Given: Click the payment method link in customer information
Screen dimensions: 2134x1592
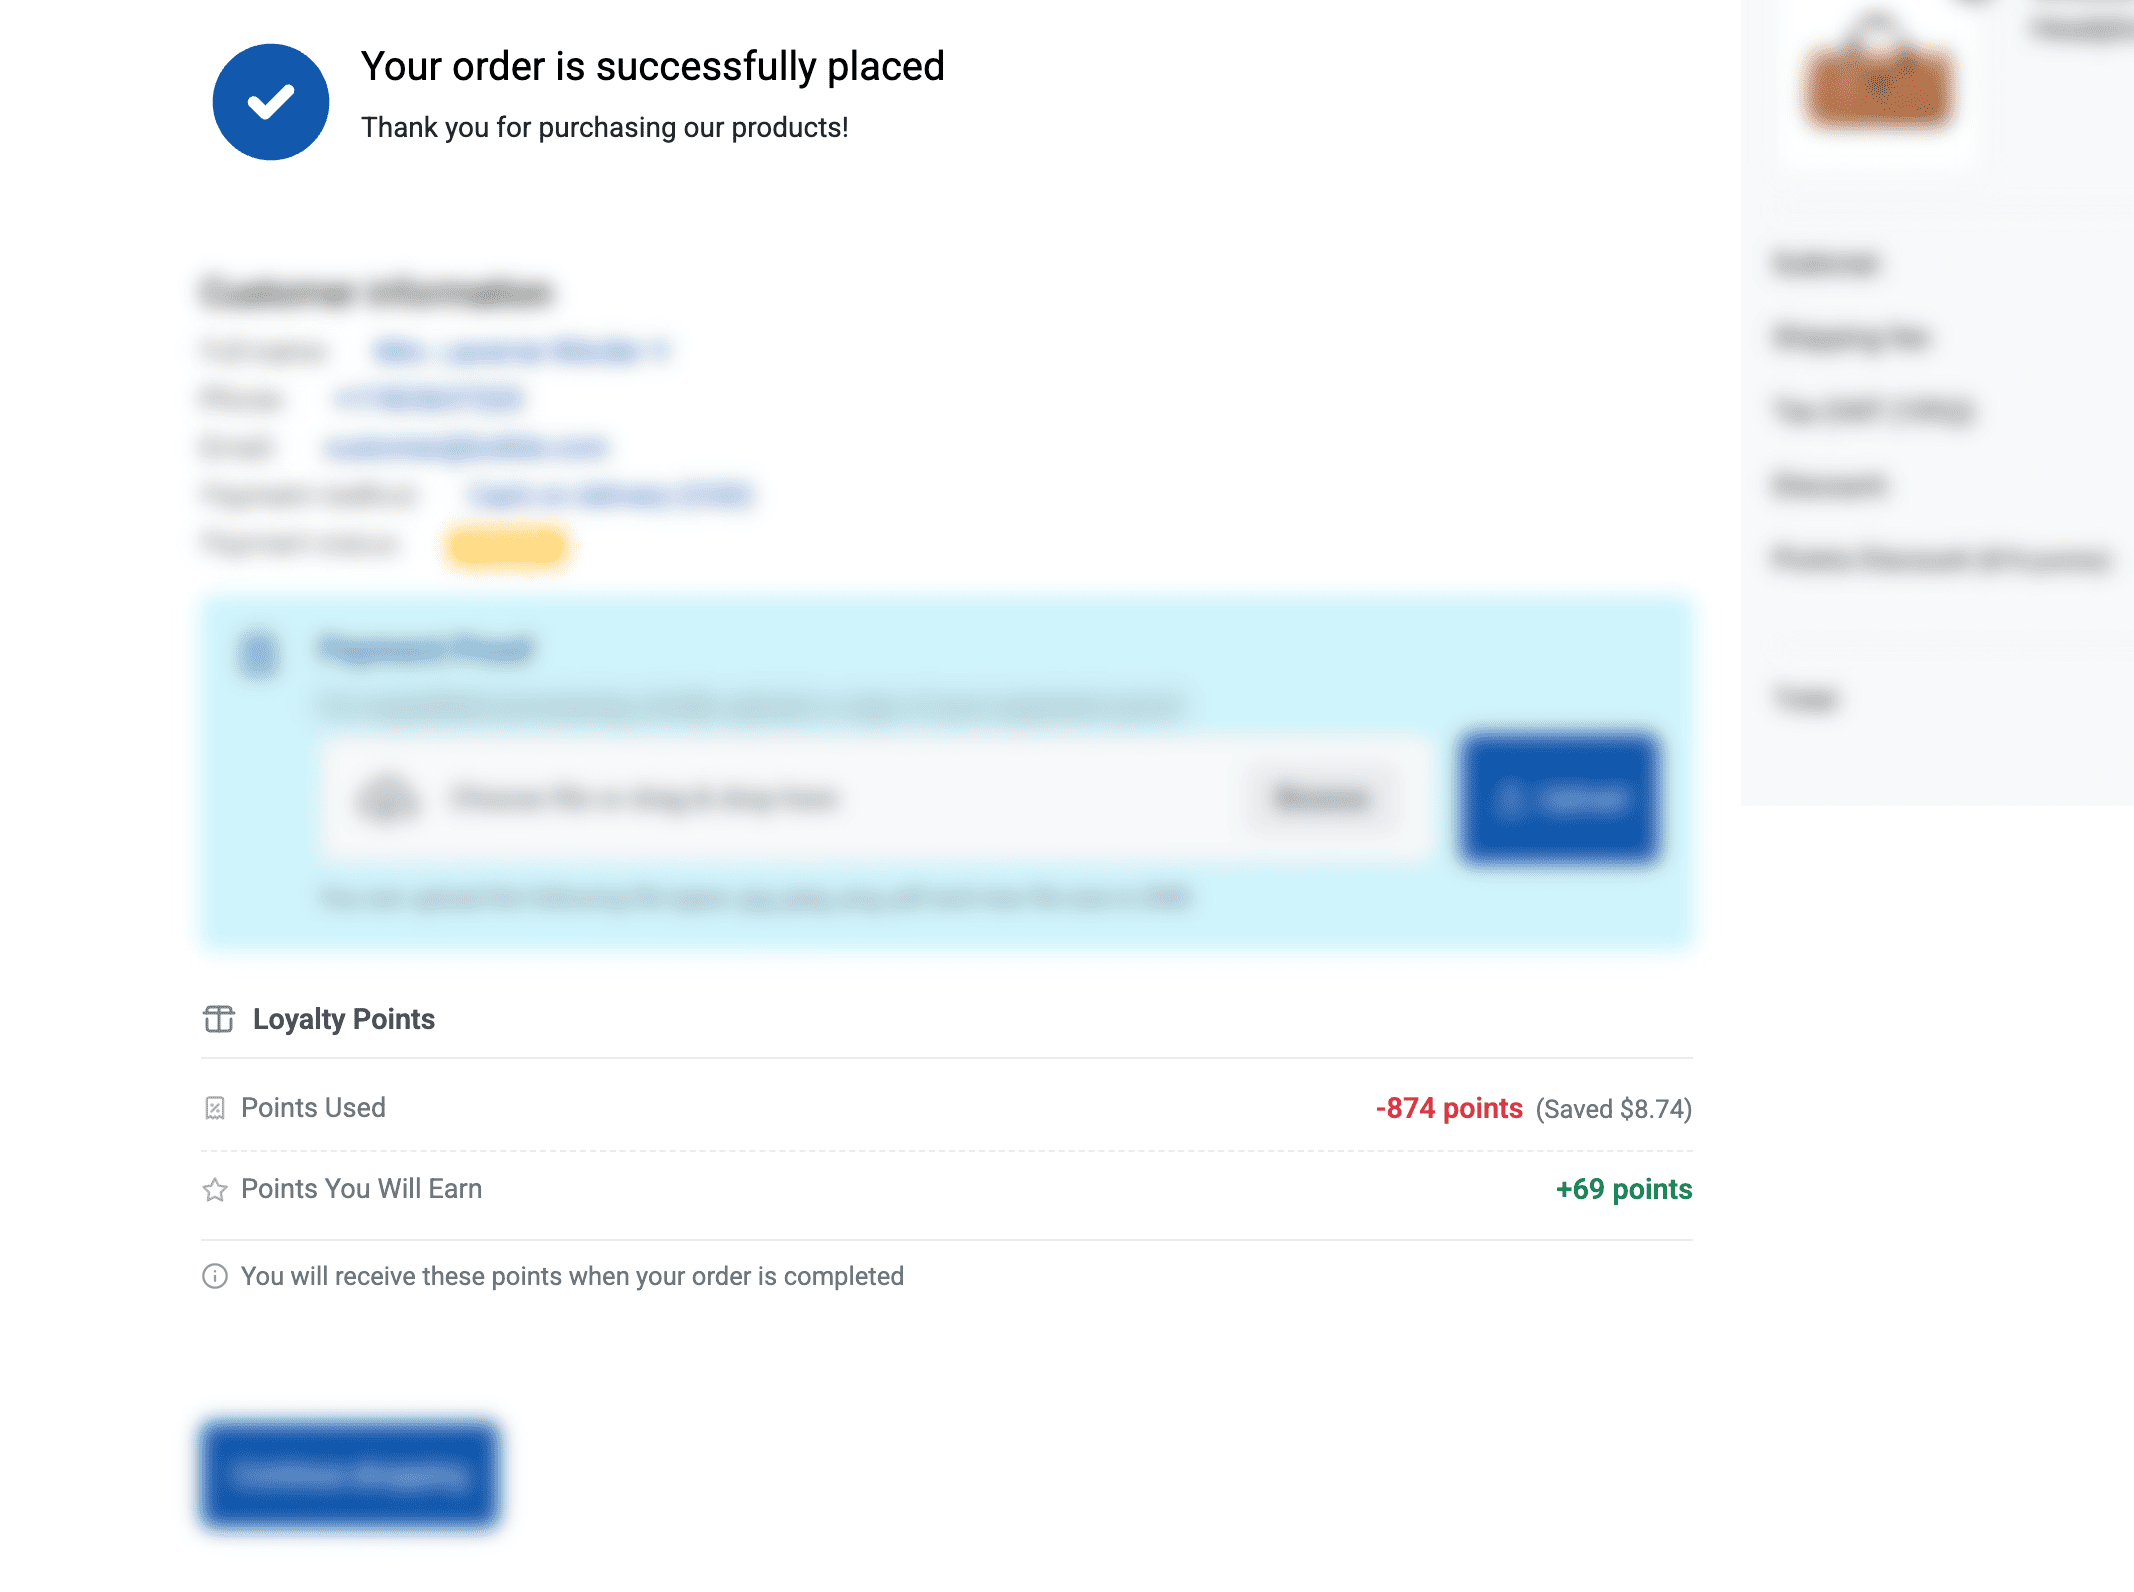Looking at the screenshot, I should pyautogui.click(x=610, y=495).
